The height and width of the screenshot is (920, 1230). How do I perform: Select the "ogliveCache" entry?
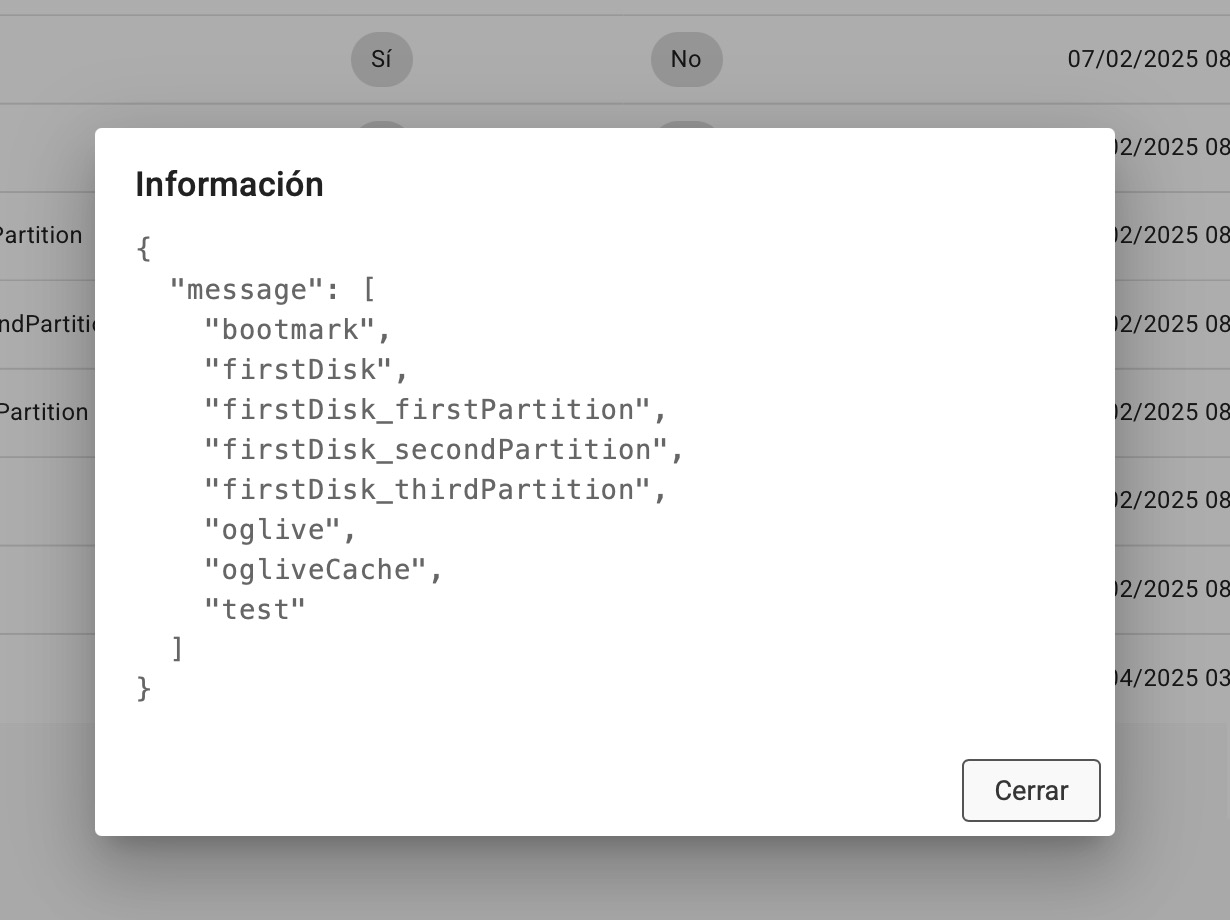(315, 570)
